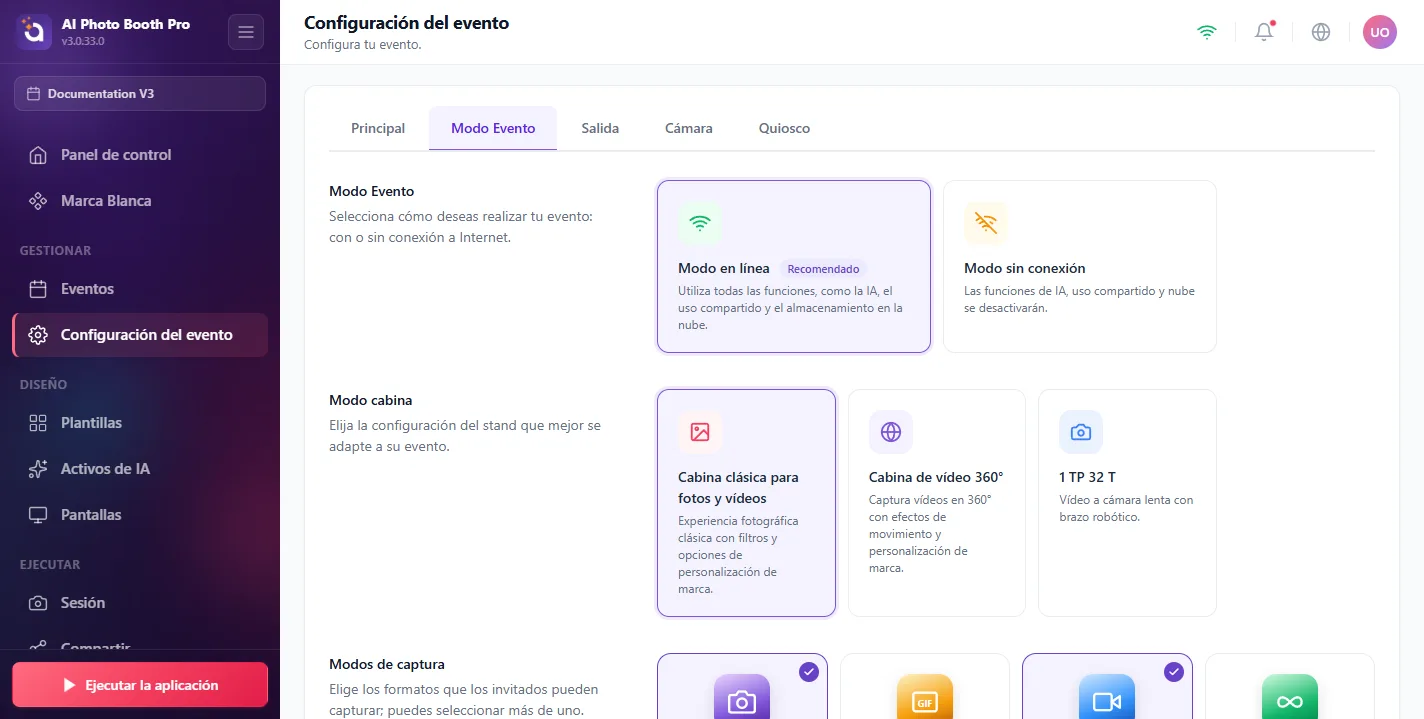This screenshot has height=719, width=1424.
Task: Click the Marca Blanca diamond icon
Action: [x=38, y=201]
